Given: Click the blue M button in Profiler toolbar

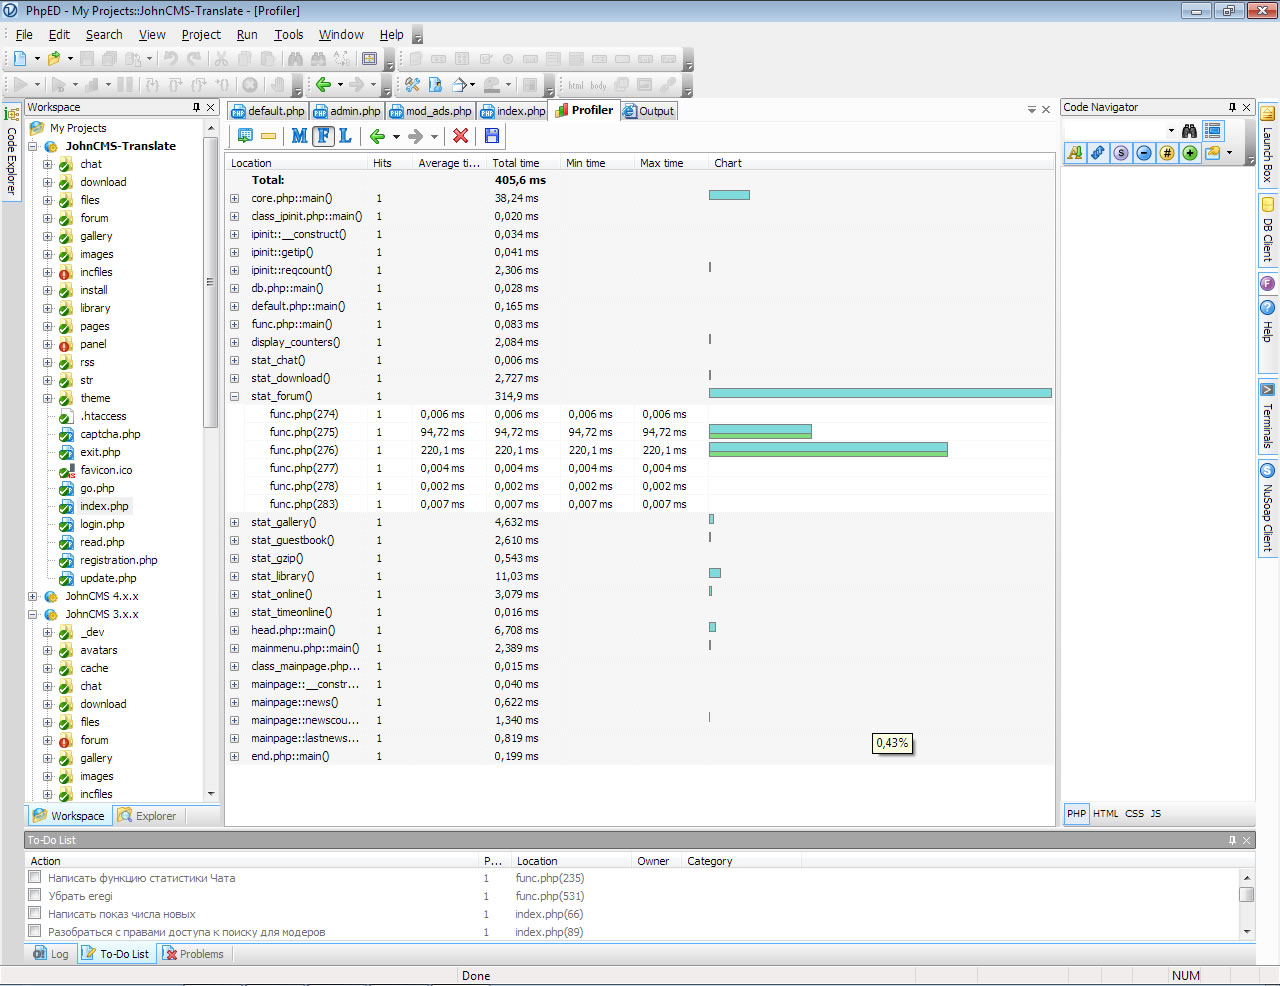Looking at the screenshot, I should click(x=299, y=136).
